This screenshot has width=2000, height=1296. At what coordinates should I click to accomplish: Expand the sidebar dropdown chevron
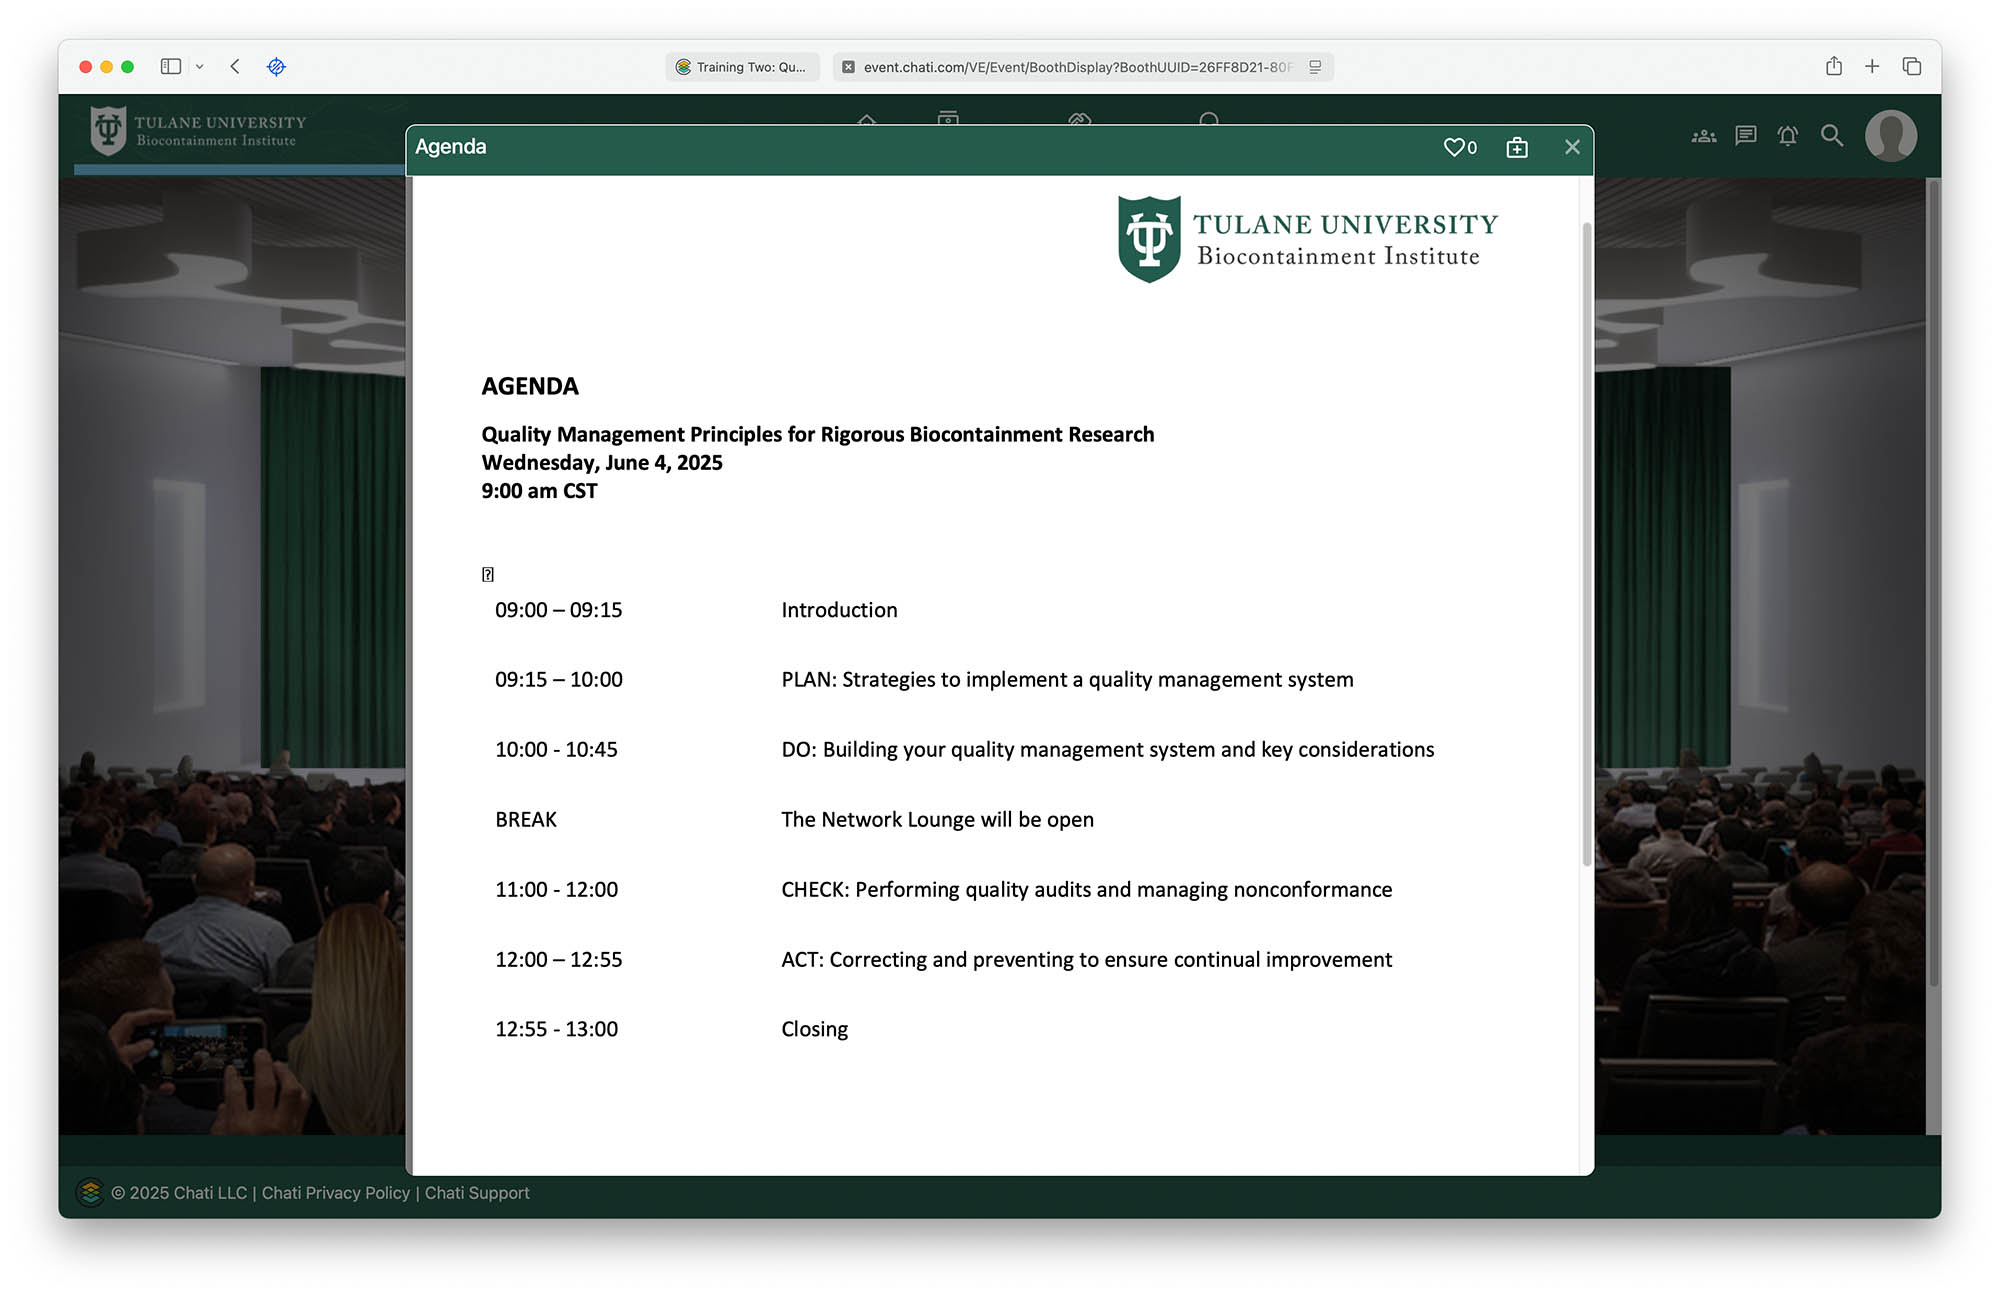point(200,66)
